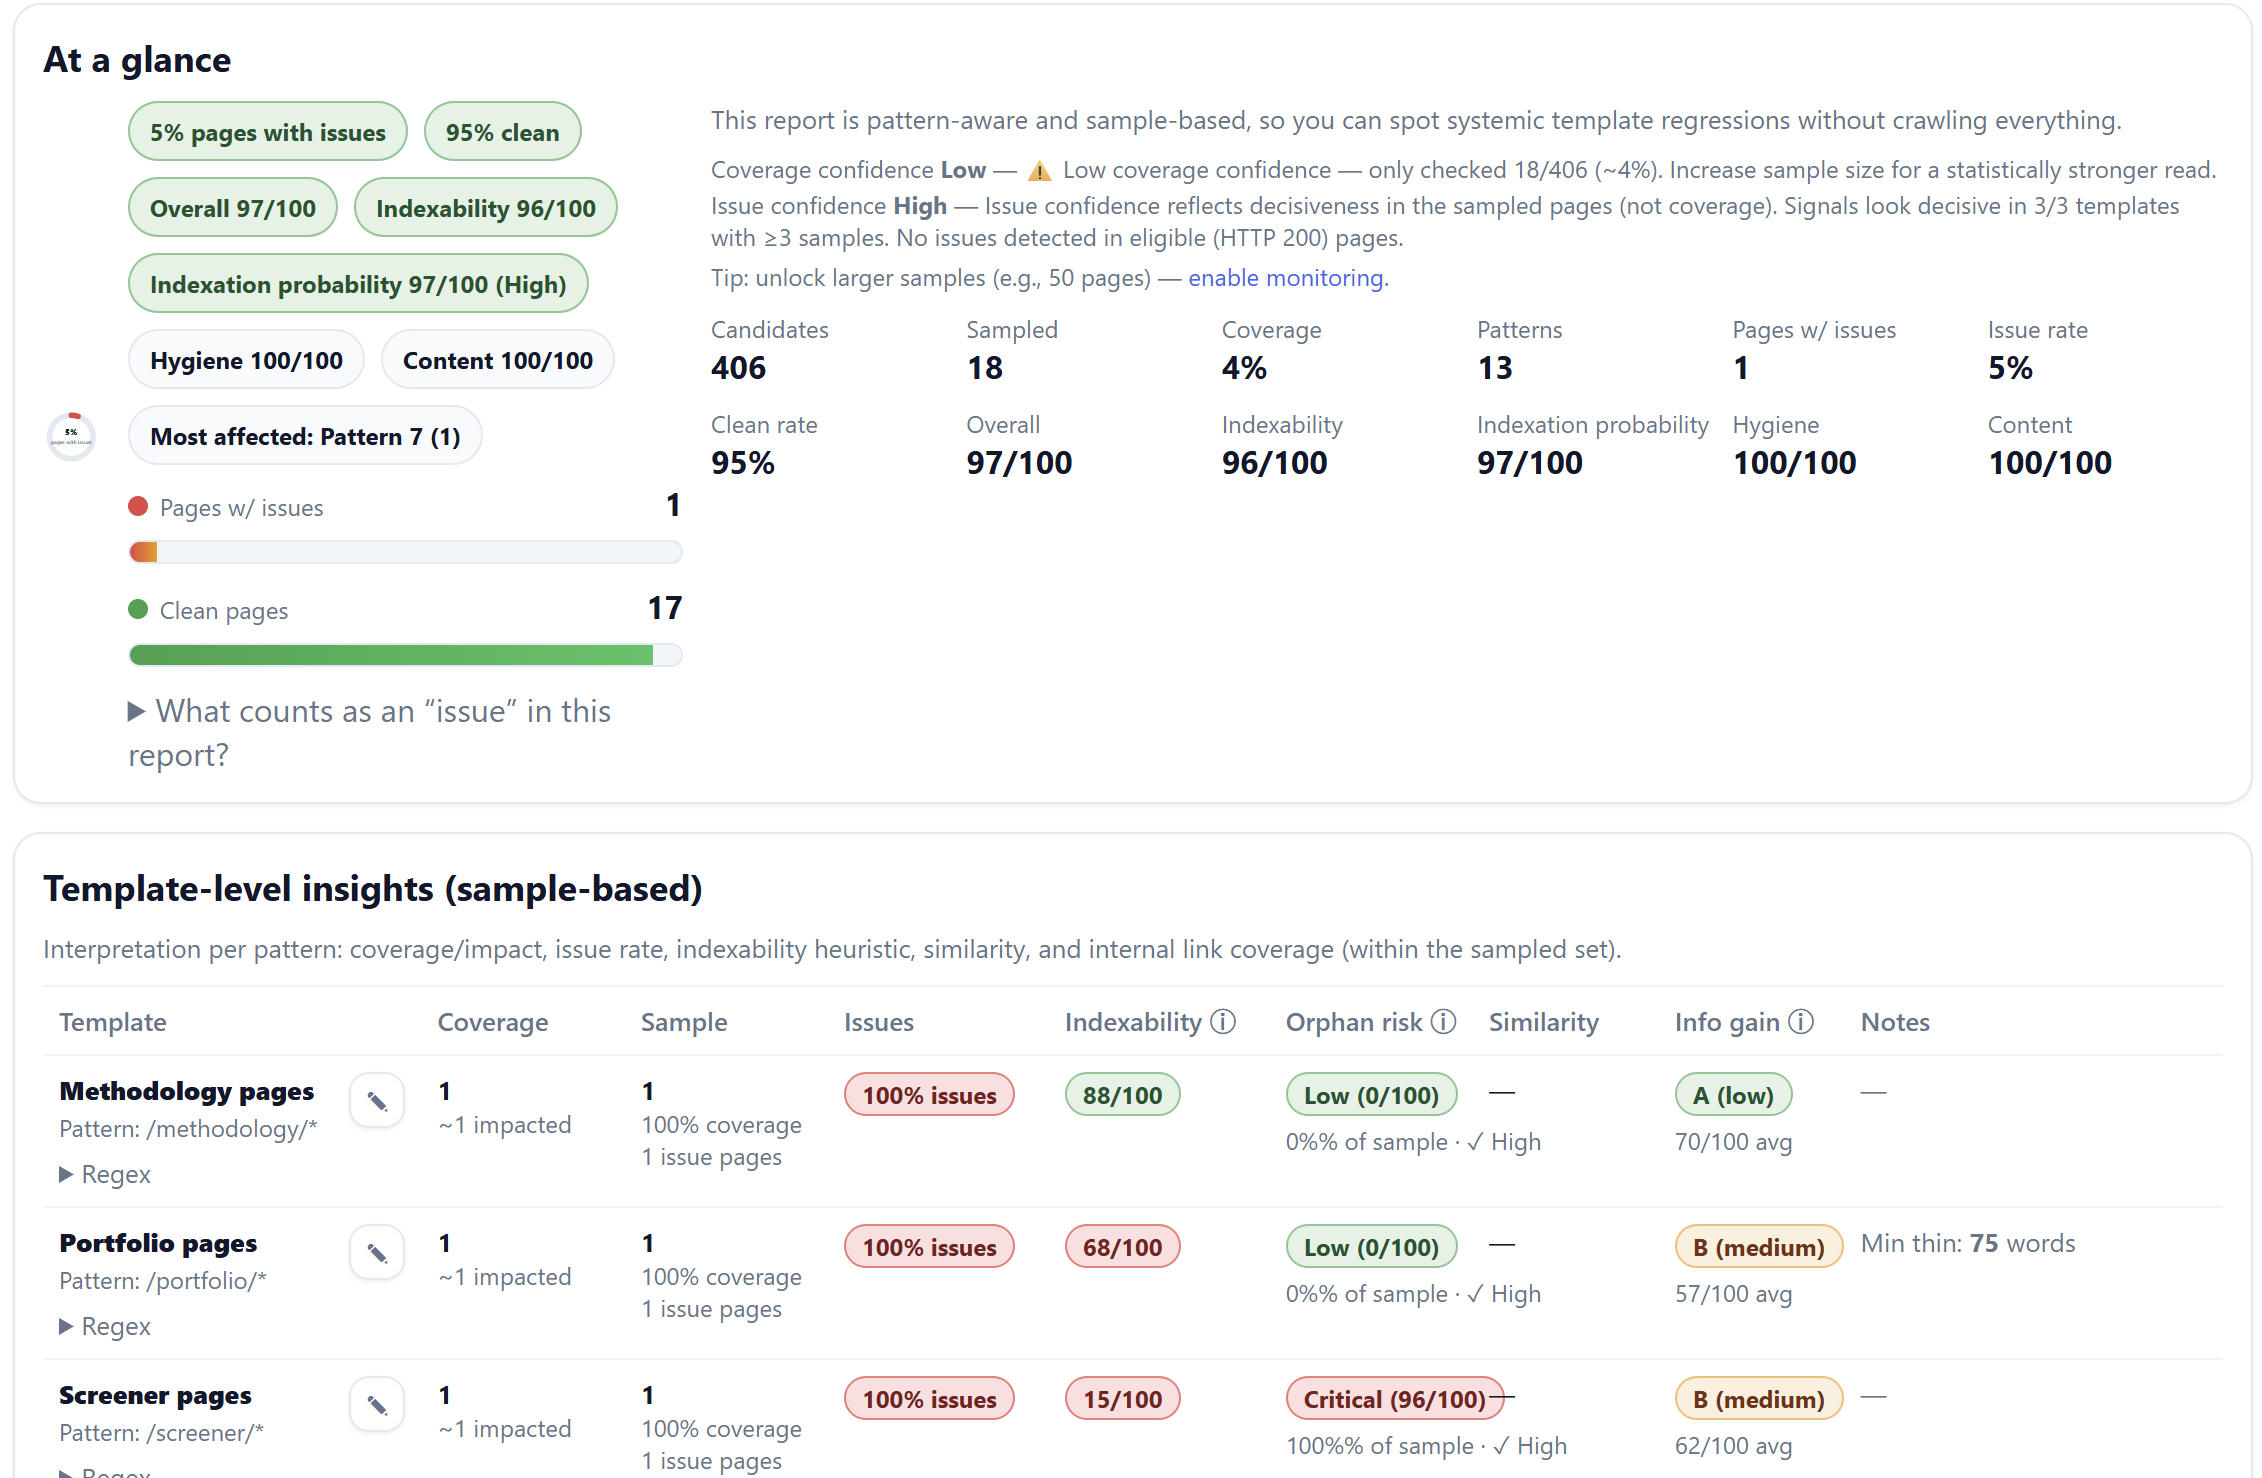Viewport: 2262px width, 1478px height.
Task: Expand Regex under Portfolio pages
Action: click(x=105, y=1326)
